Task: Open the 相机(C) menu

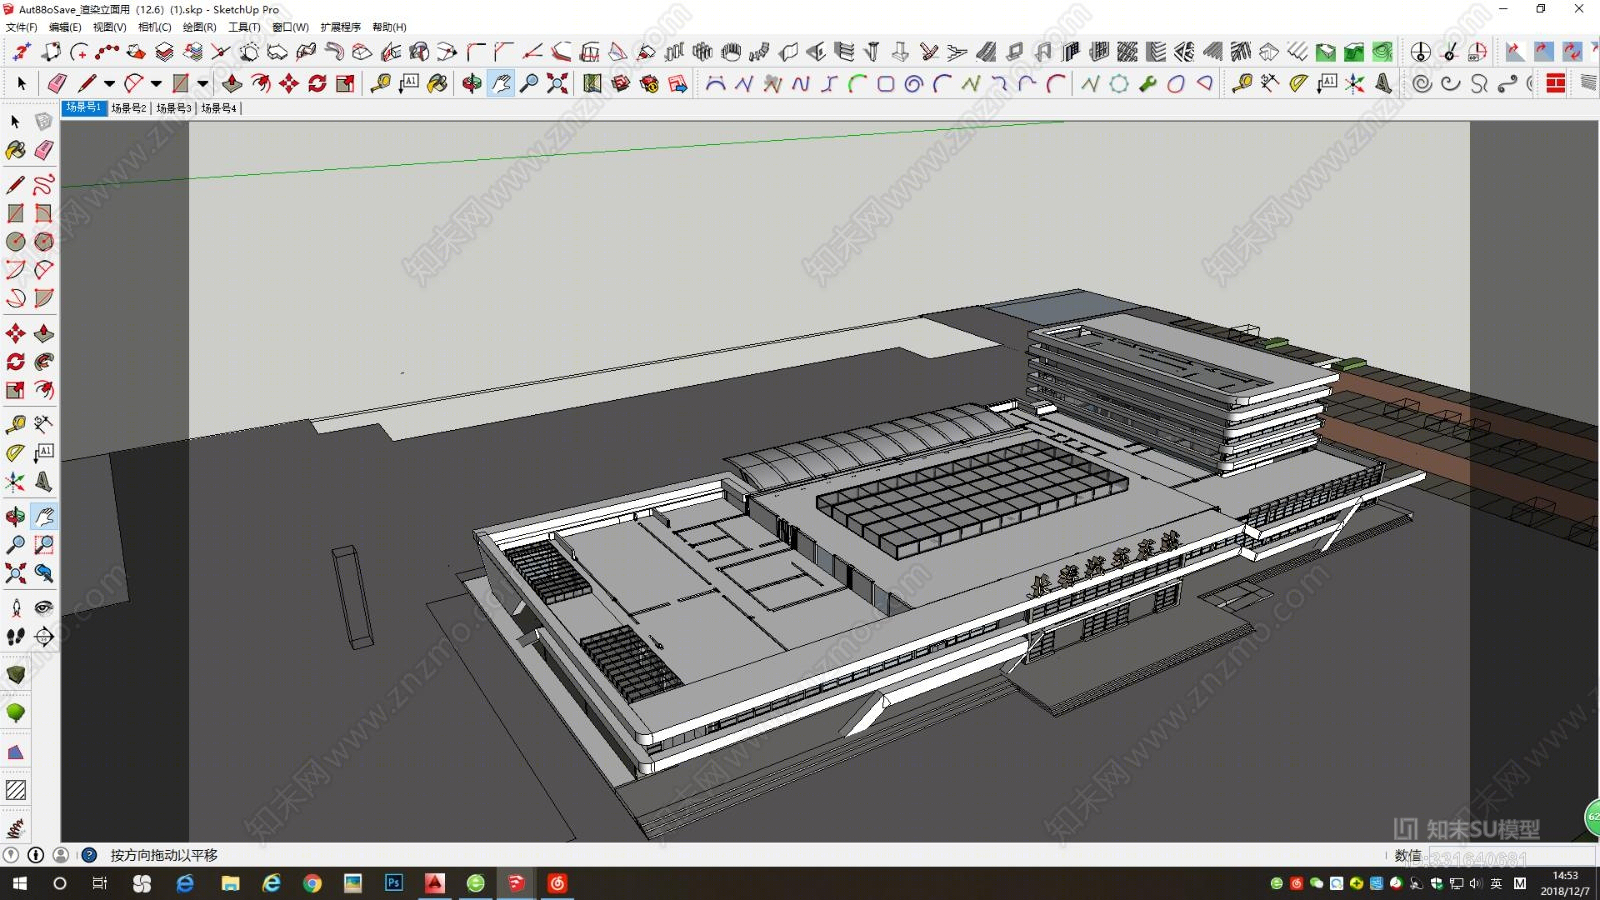Action: pos(154,27)
